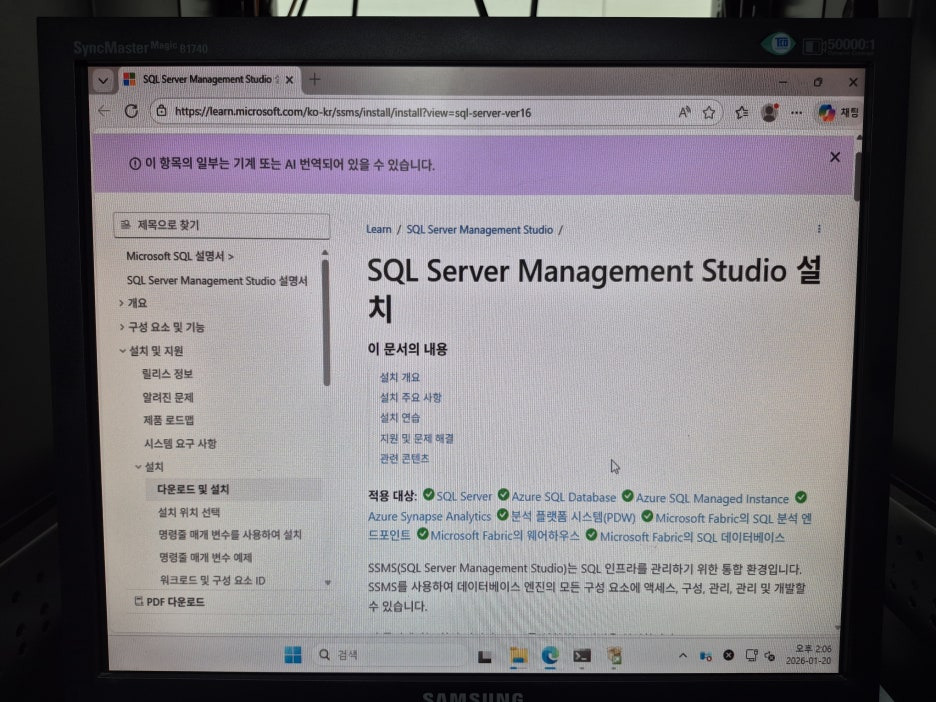Jump to 설치 개요 section
Image resolution: width=936 pixels, height=702 pixels.
(399, 377)
